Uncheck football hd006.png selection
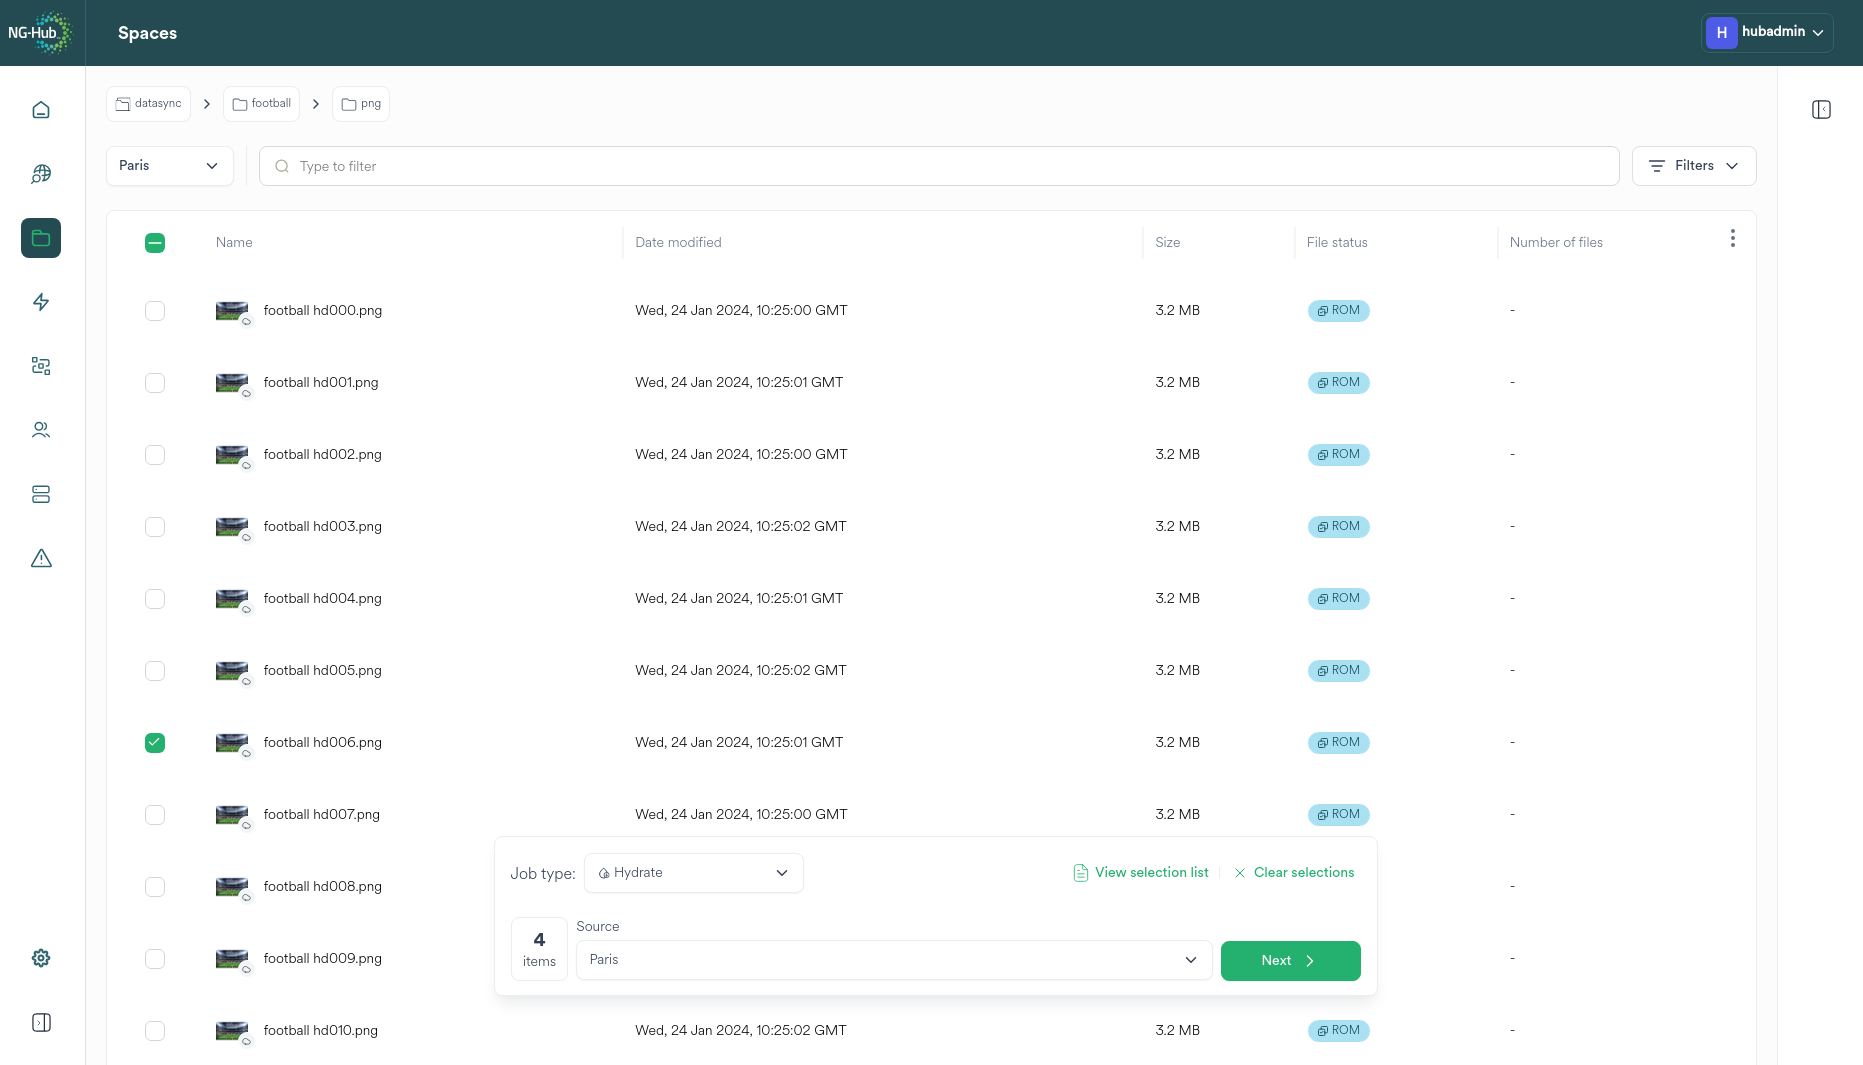This screenshot has height=1065, width=1863. tap(155, 743)
